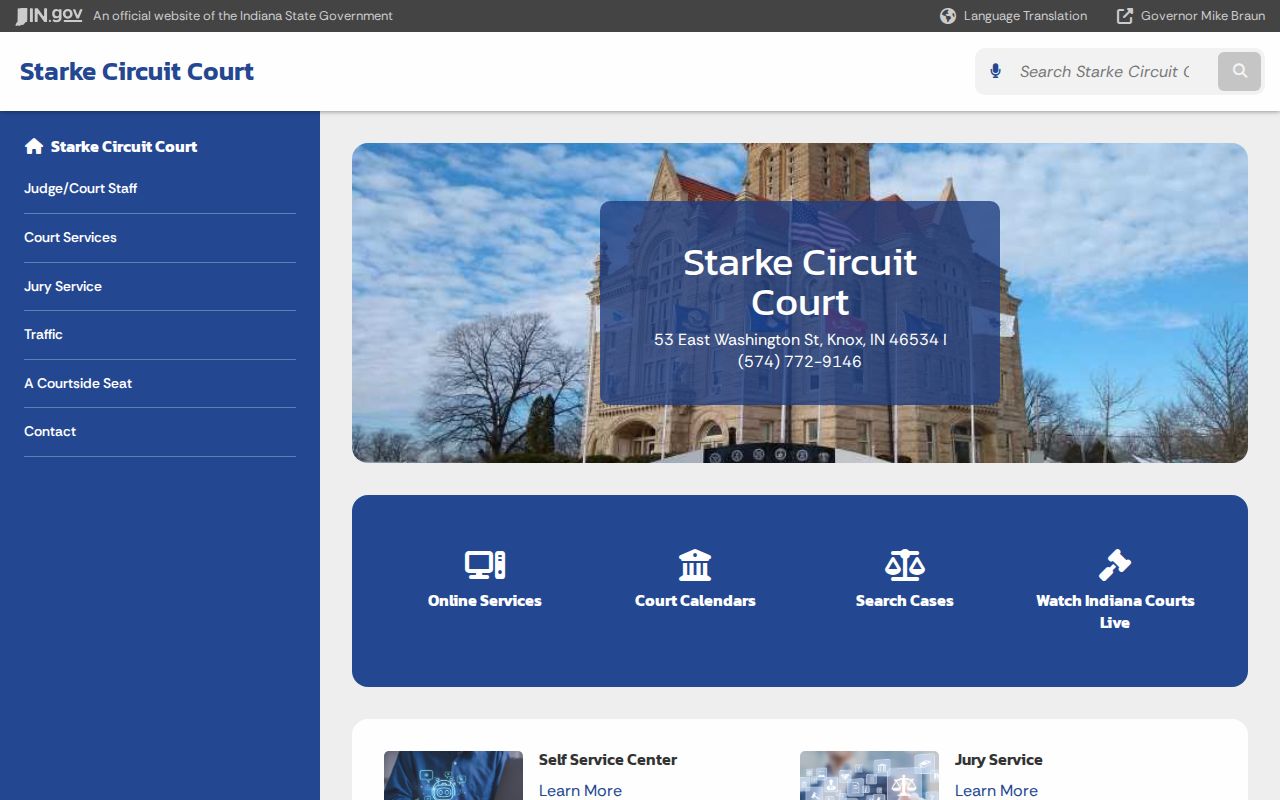The width and height of the screenshot is (1280, 800).
Task: Click the home icon in sidebar
Action: 34,146
